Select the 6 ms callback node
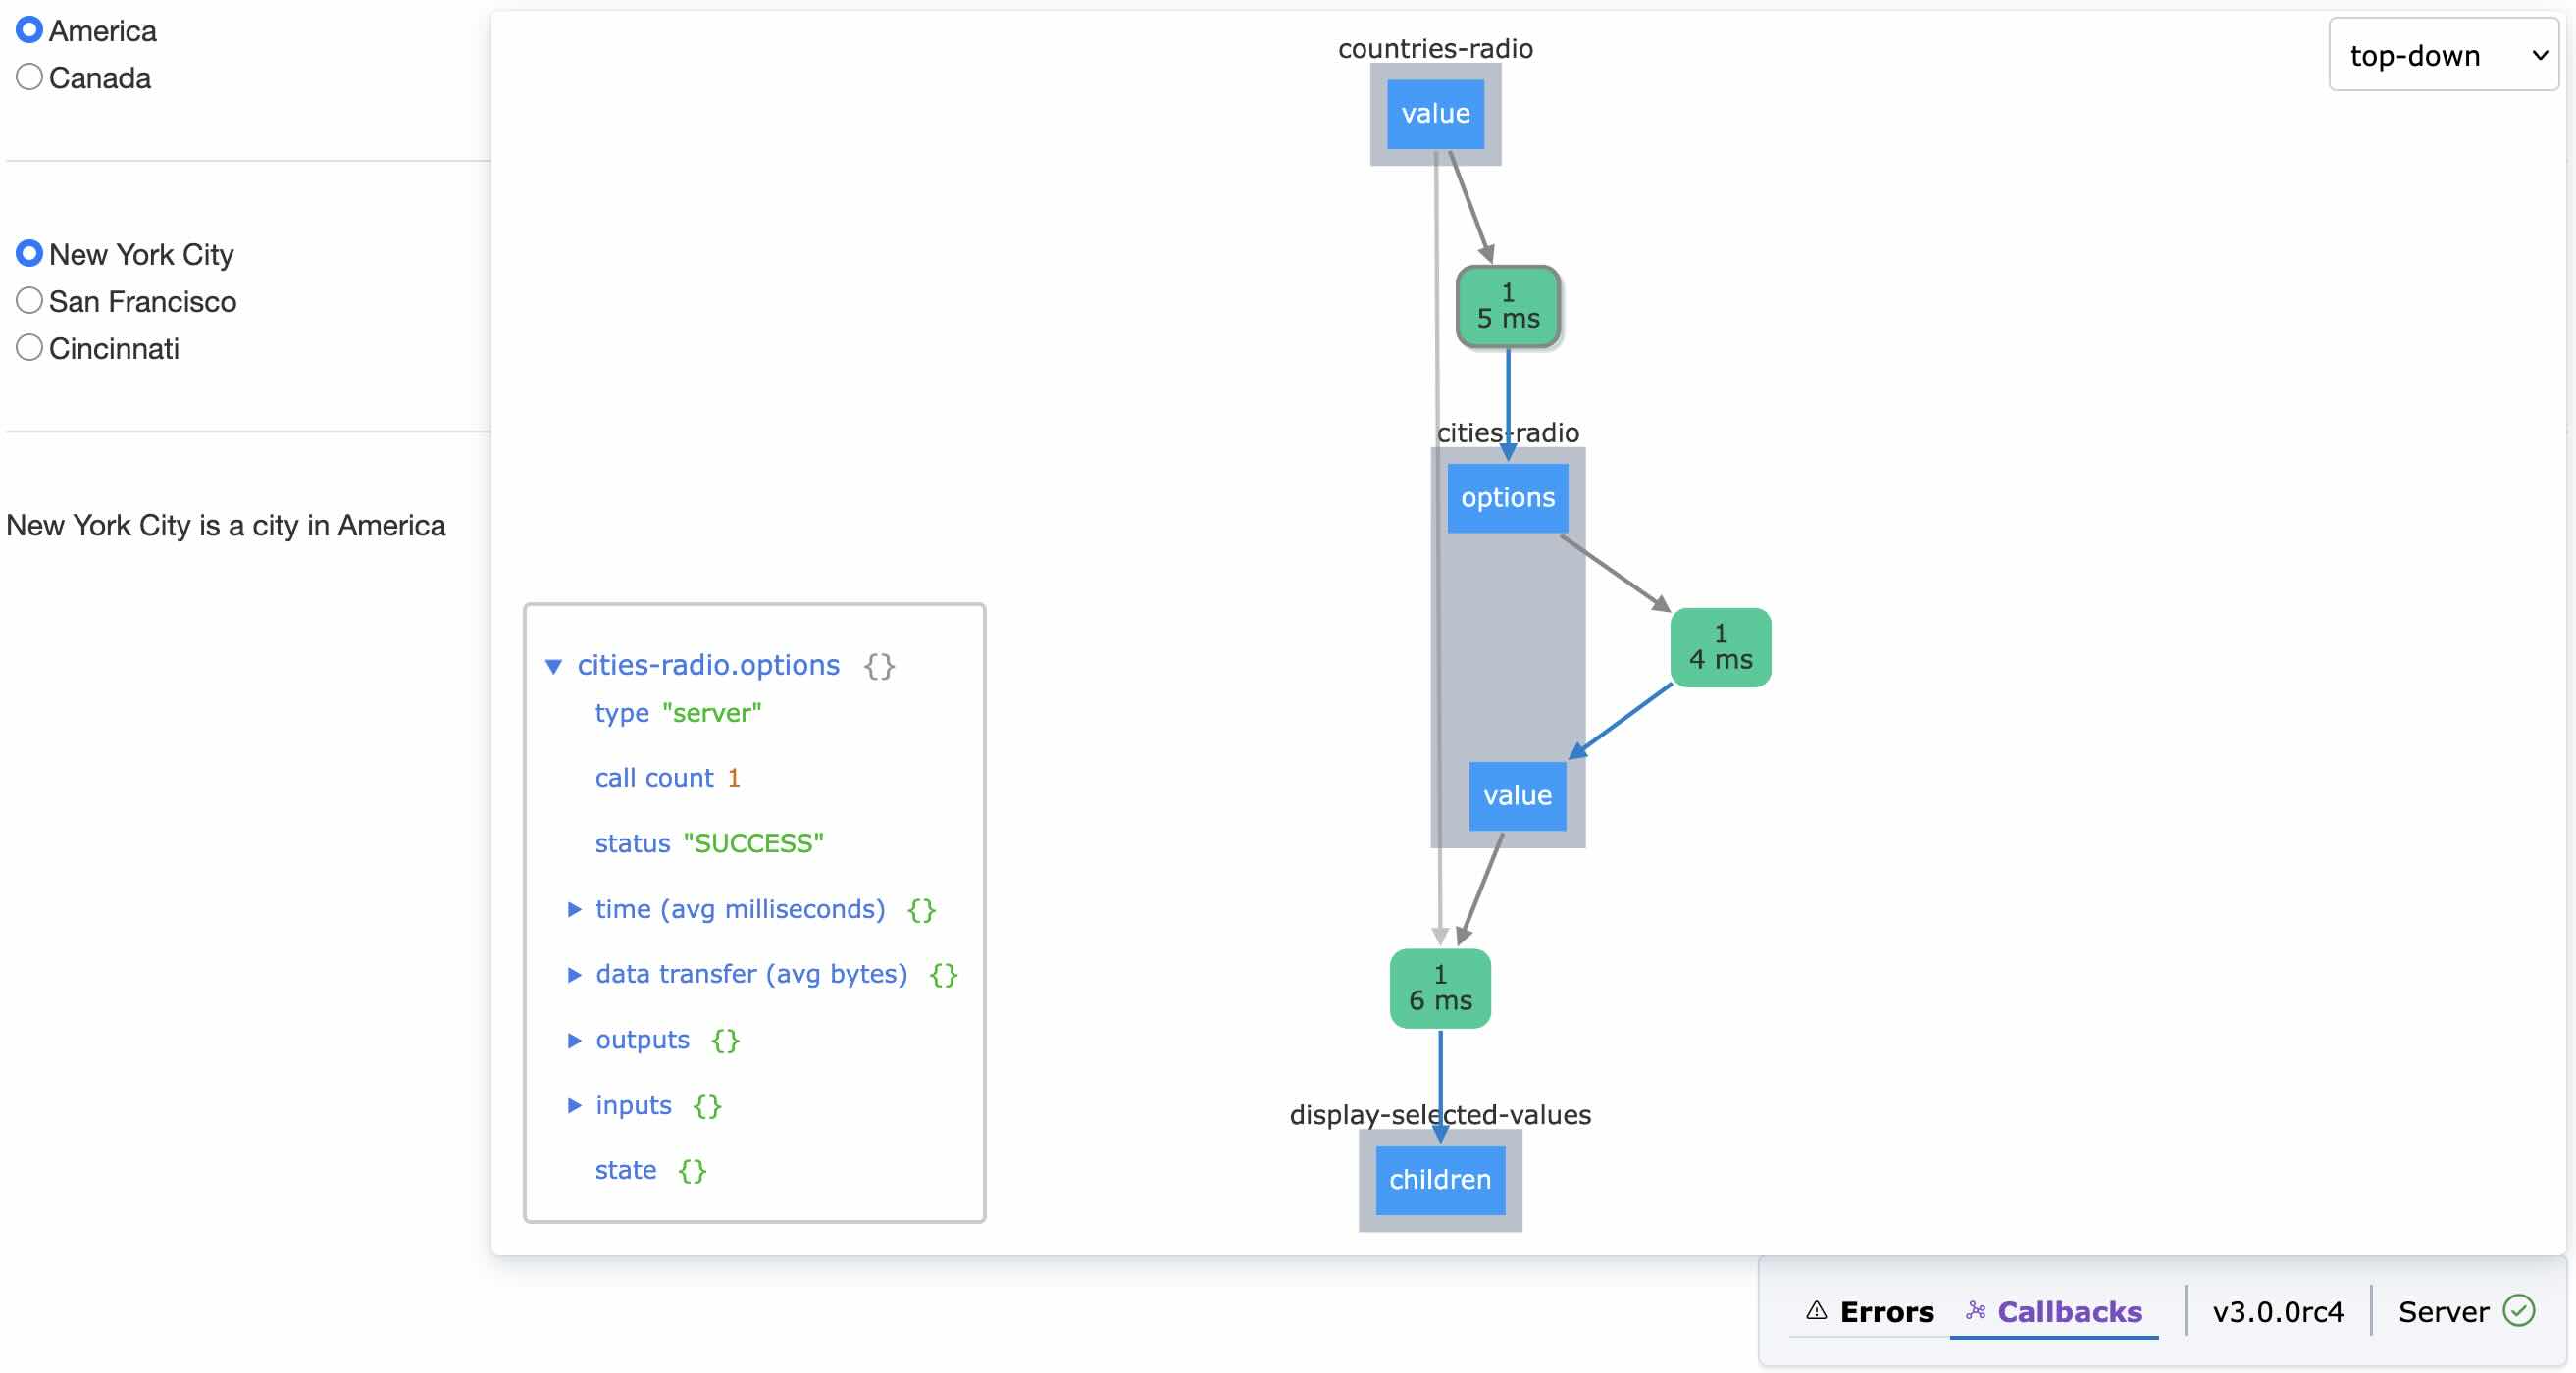This screenshot has height=1373, width=2576. [x=1440, y=988]
